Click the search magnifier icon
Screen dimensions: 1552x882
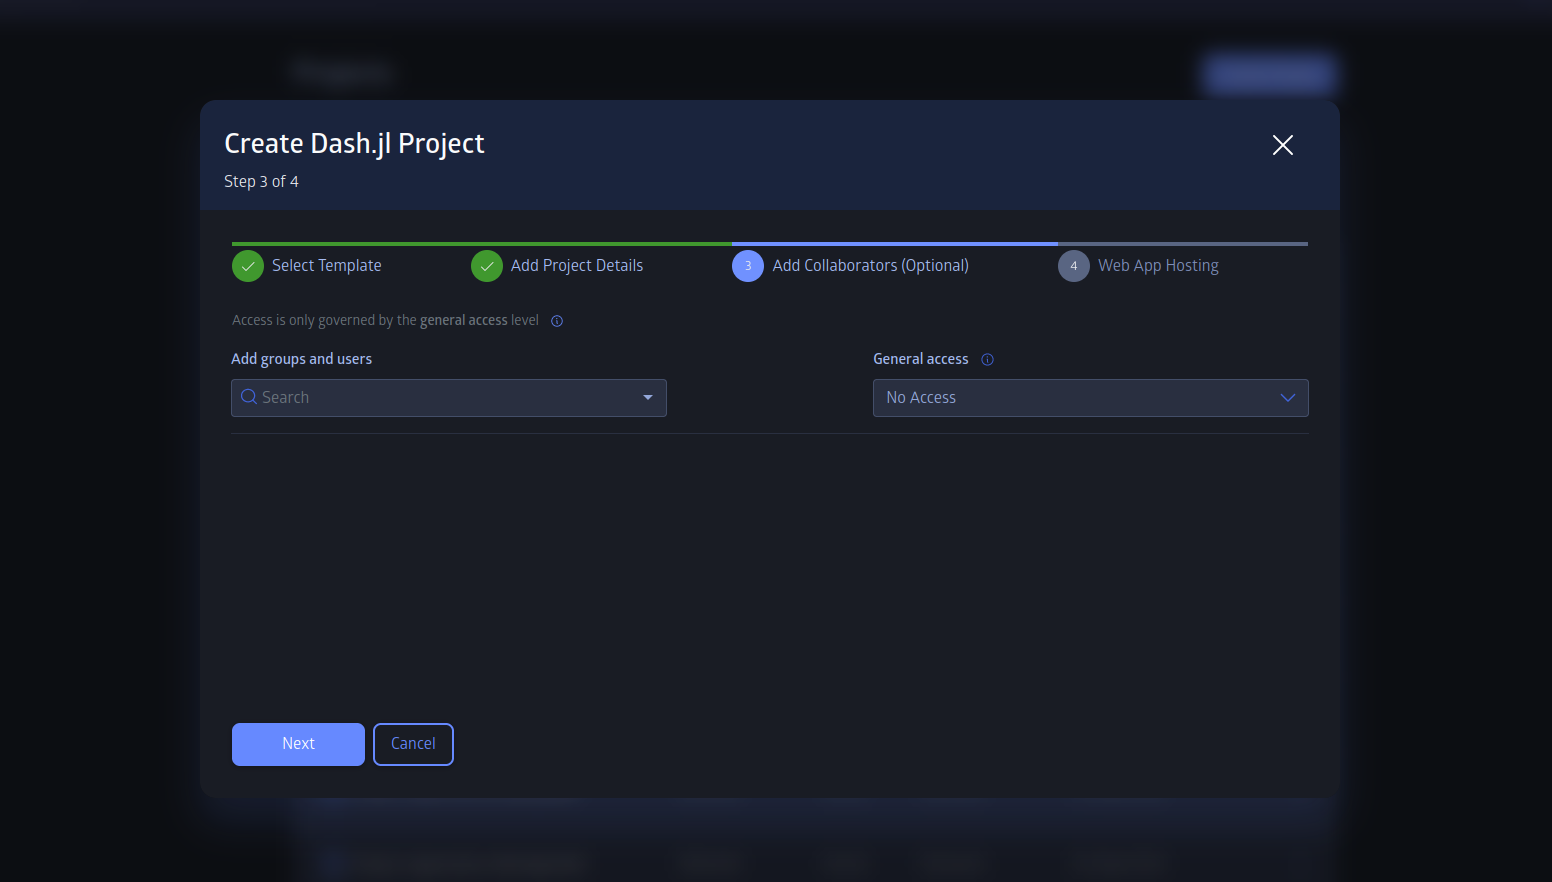coord(249,397)
